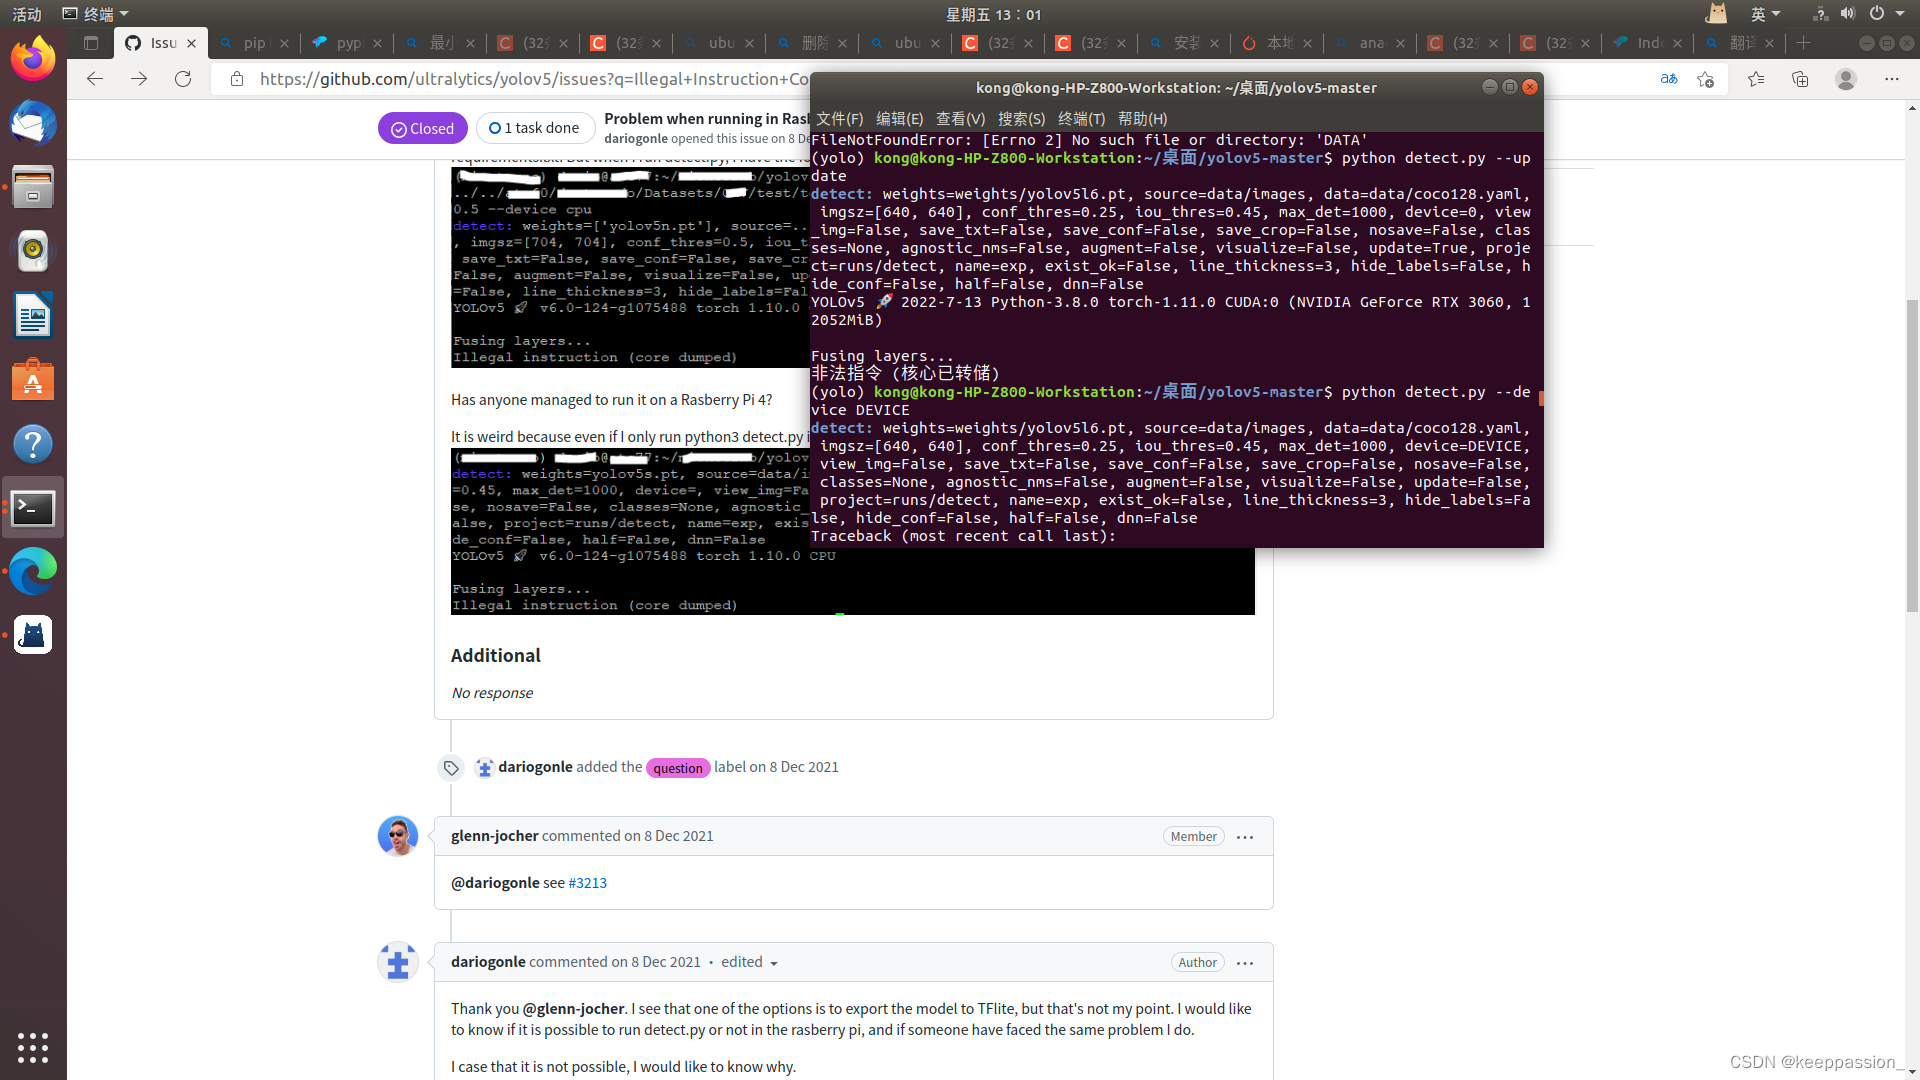Open Thunderbird mail from the dock

coord(33,124)
